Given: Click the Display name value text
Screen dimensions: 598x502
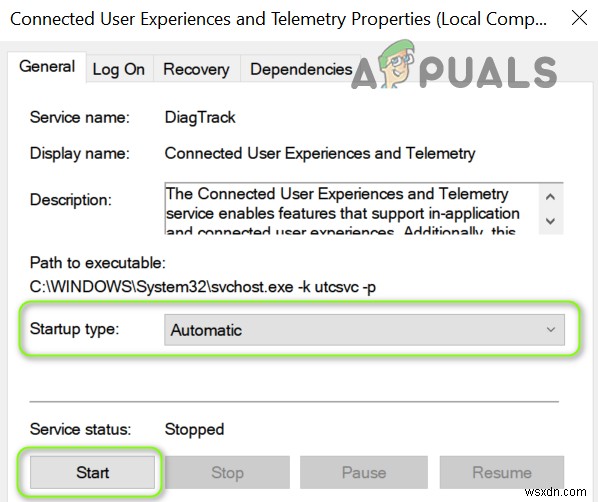Looking at the screenshot, I should coord(320,154).
